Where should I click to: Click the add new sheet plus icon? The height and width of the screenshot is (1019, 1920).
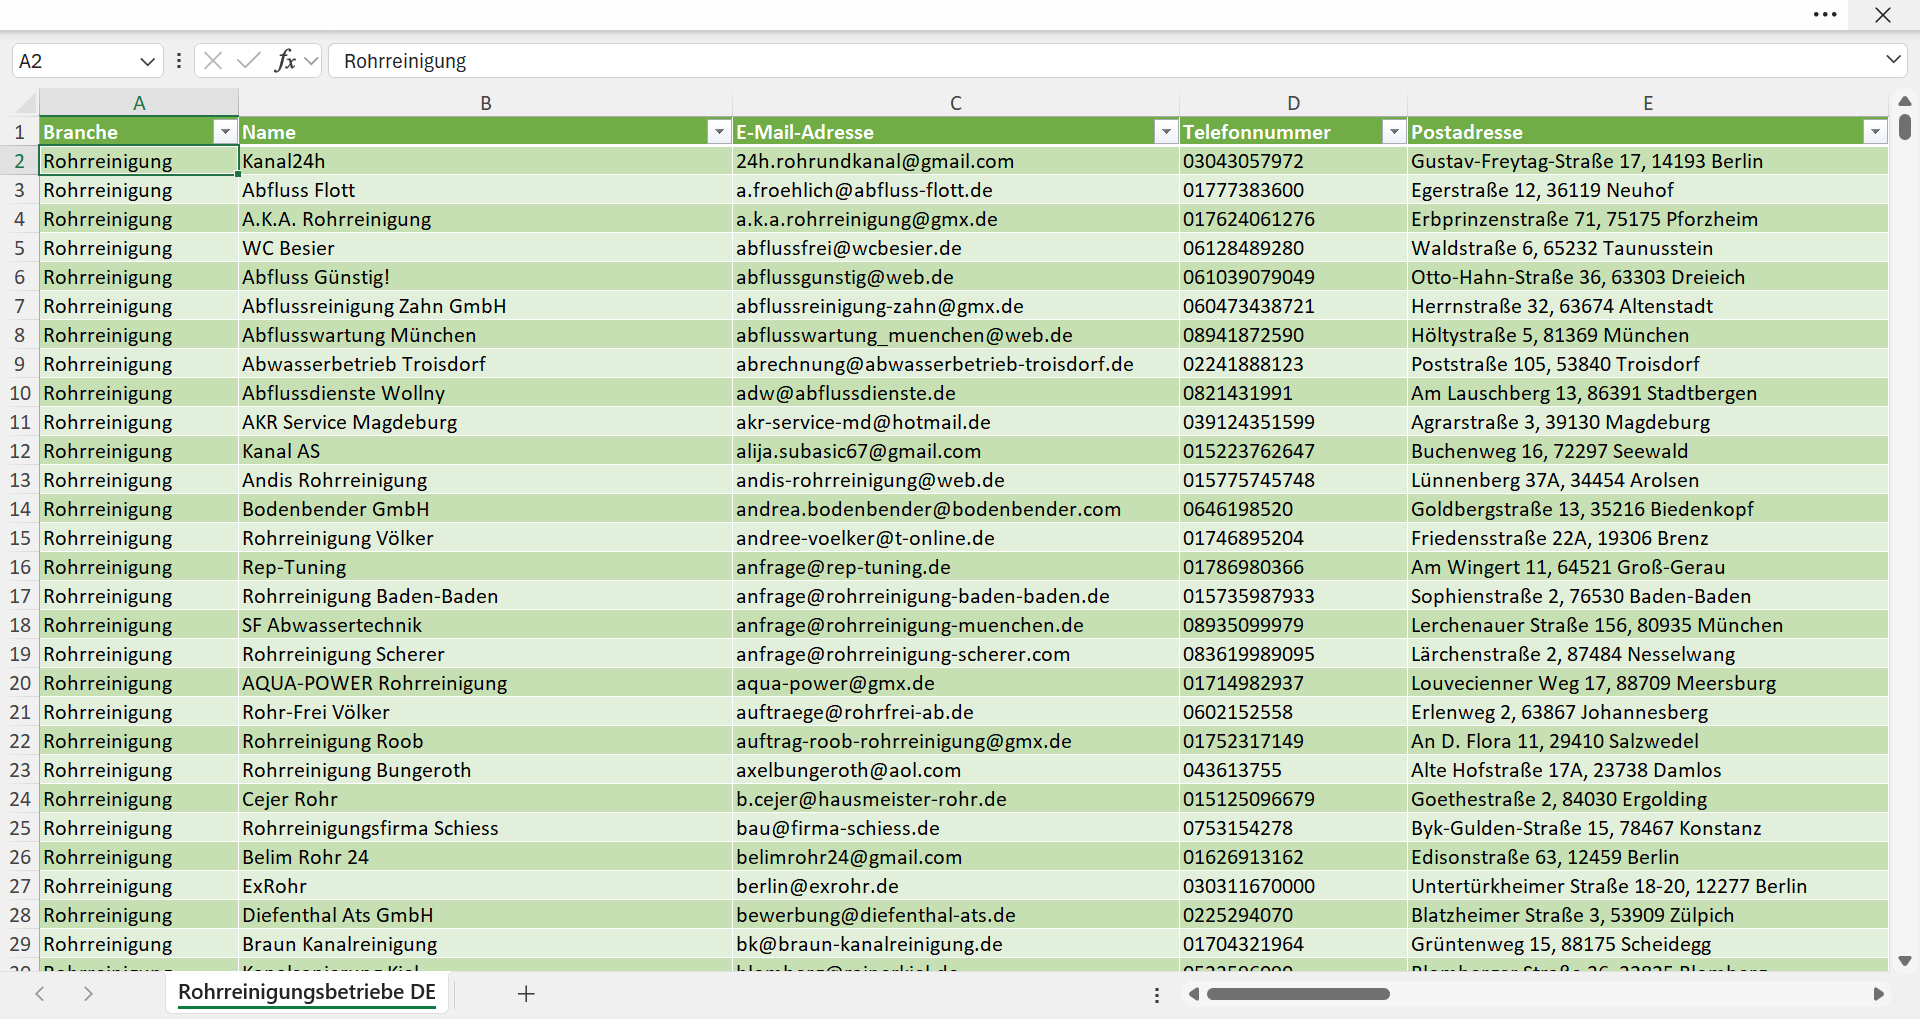[x=526, y=993]
